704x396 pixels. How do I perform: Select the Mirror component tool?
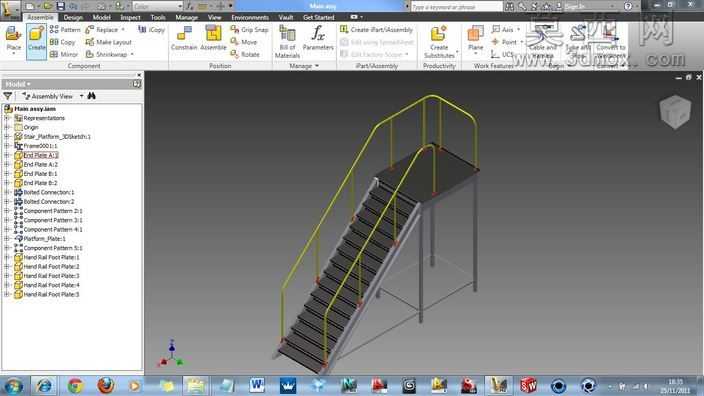coord(64,54)
